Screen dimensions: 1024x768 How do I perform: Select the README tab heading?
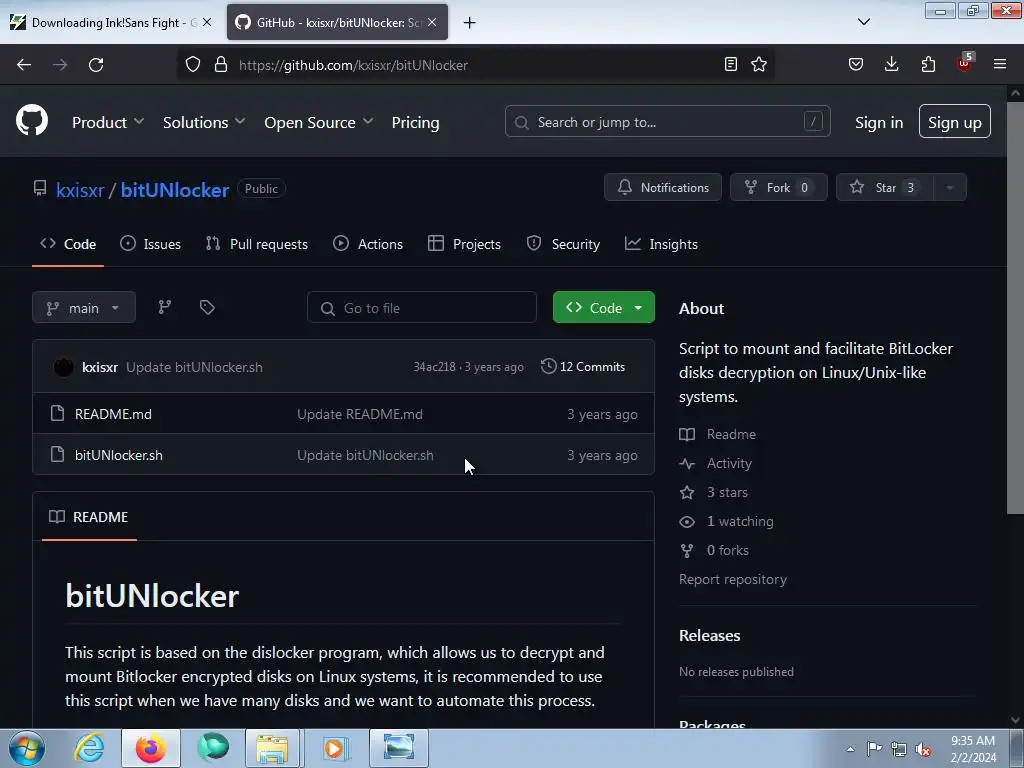(x=89, y=517)
